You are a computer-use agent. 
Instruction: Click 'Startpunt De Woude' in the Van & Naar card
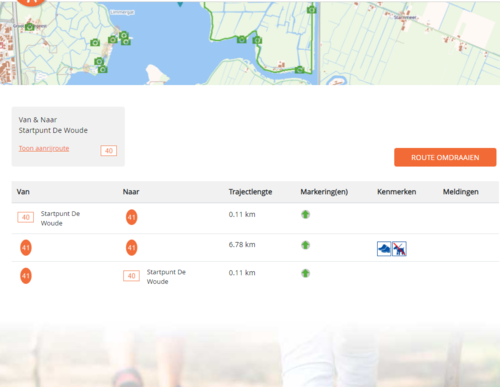[53, 130]
